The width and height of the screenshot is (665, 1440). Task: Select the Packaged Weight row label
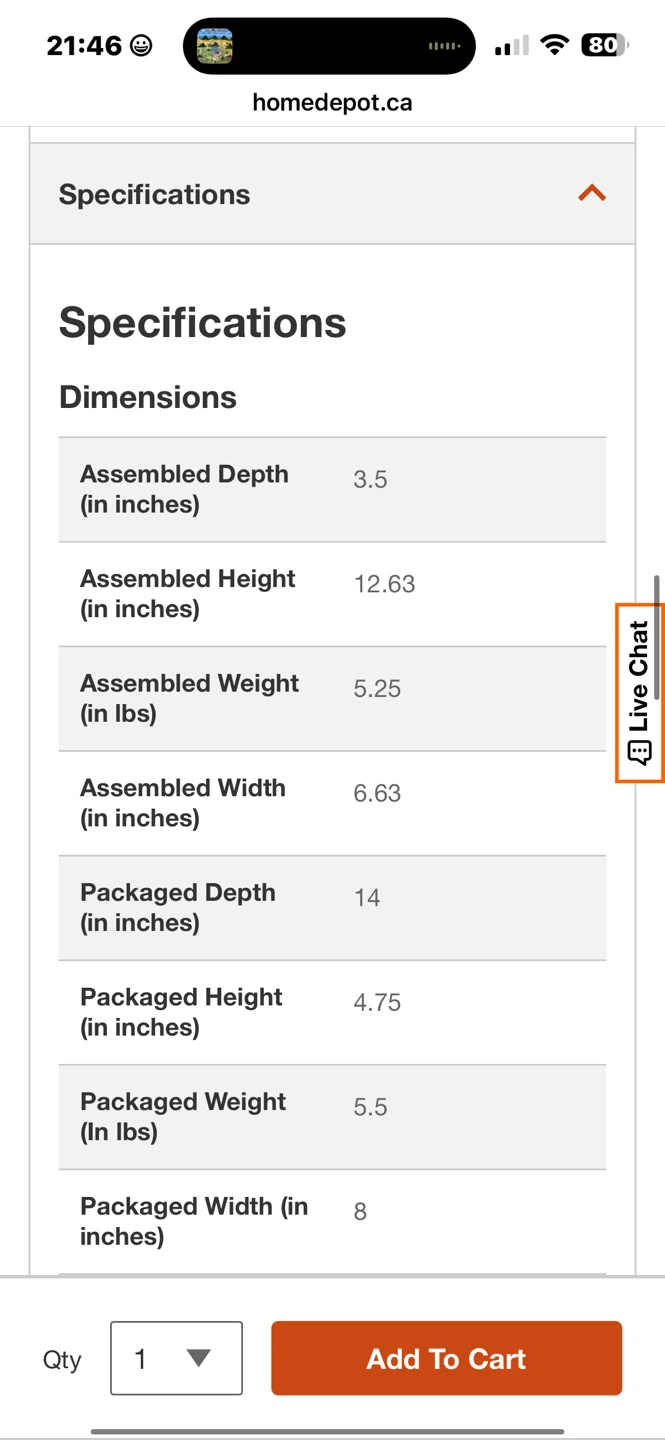click(x=183, y=1116)
